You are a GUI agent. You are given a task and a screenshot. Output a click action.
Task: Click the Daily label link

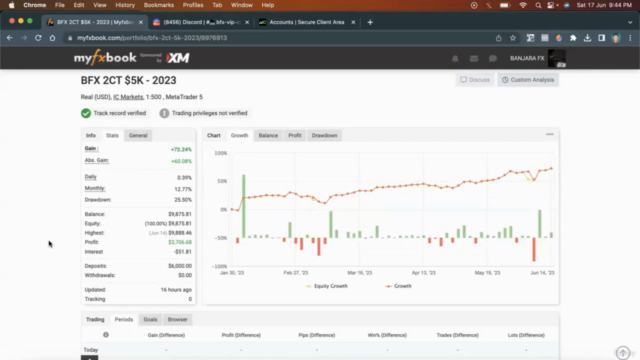90,177
